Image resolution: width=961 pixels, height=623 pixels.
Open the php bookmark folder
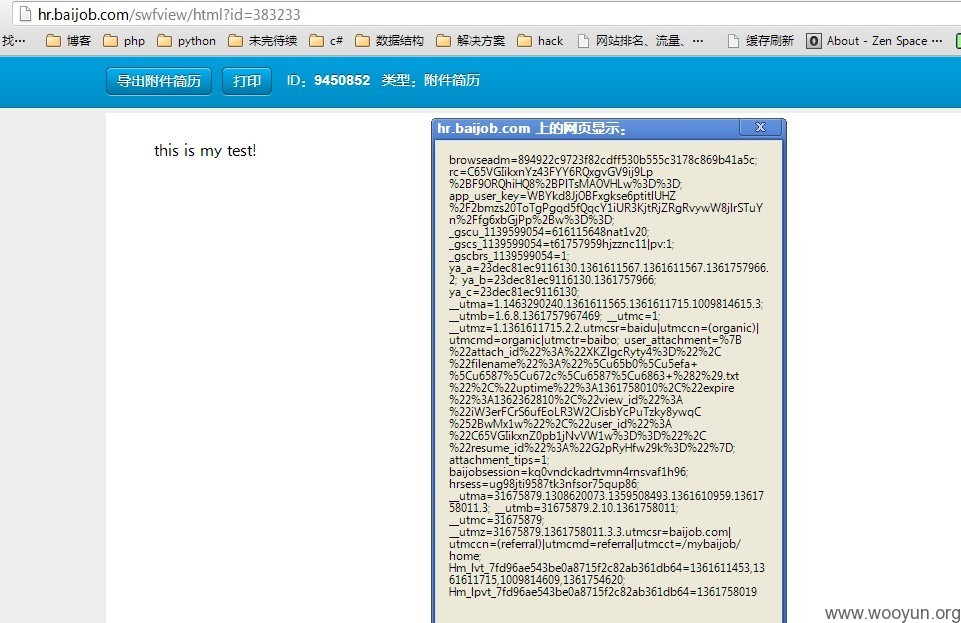tap(124, 41)
